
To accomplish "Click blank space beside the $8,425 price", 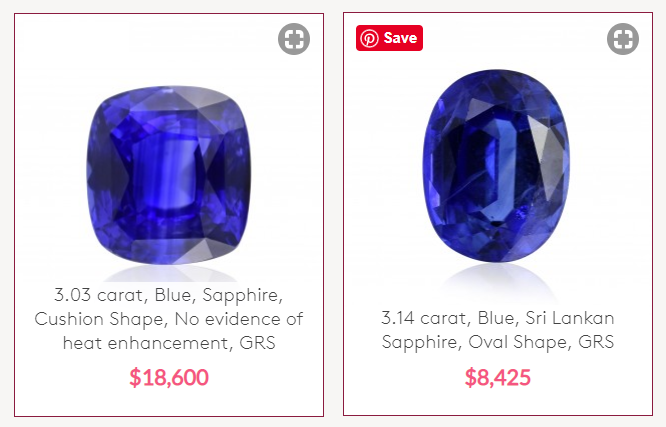I will point(590,377).
